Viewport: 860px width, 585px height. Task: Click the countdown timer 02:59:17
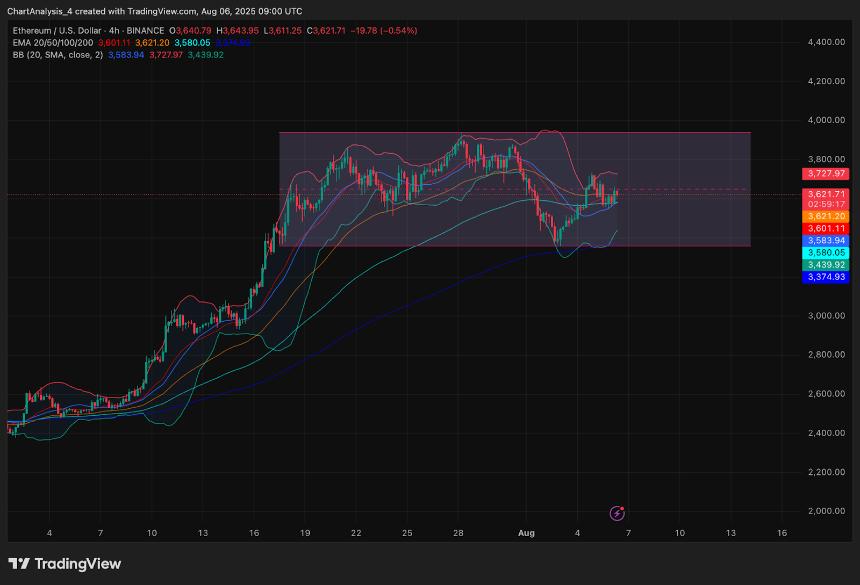point(827,204)
